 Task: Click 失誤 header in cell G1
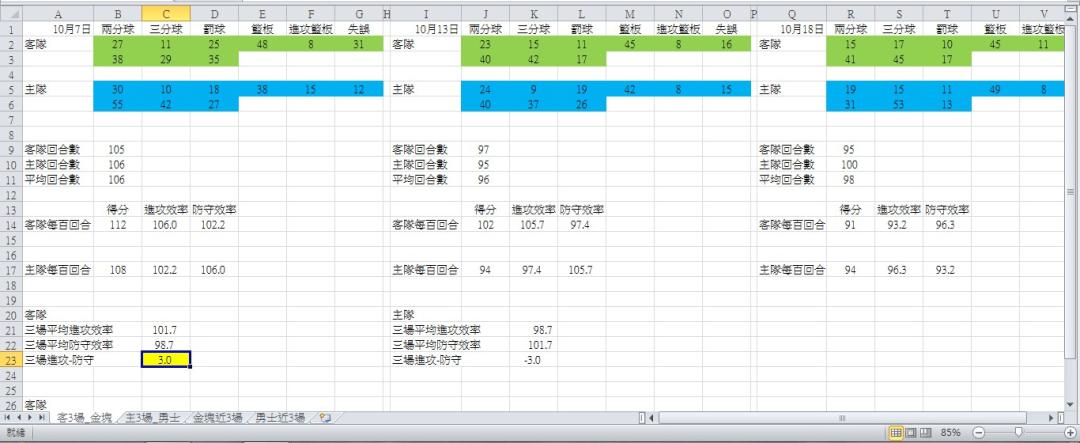coord(359,29)
